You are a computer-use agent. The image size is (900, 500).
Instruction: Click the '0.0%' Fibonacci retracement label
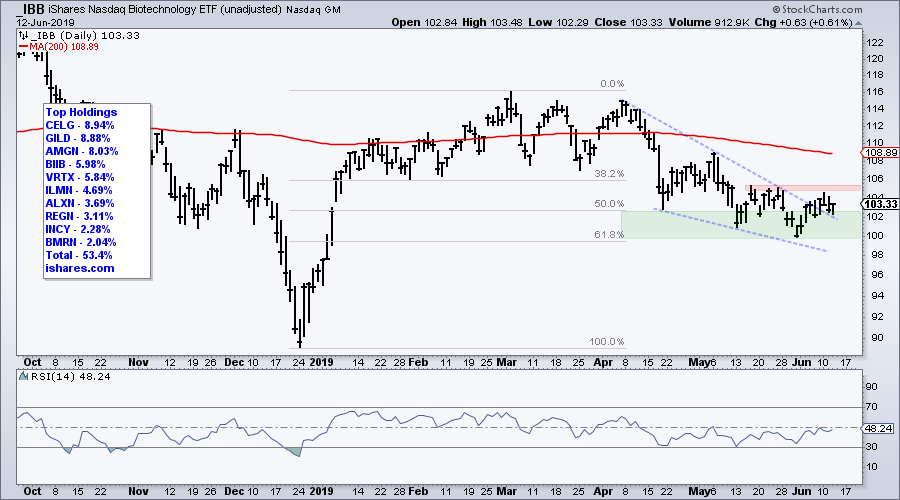[612, 84]
